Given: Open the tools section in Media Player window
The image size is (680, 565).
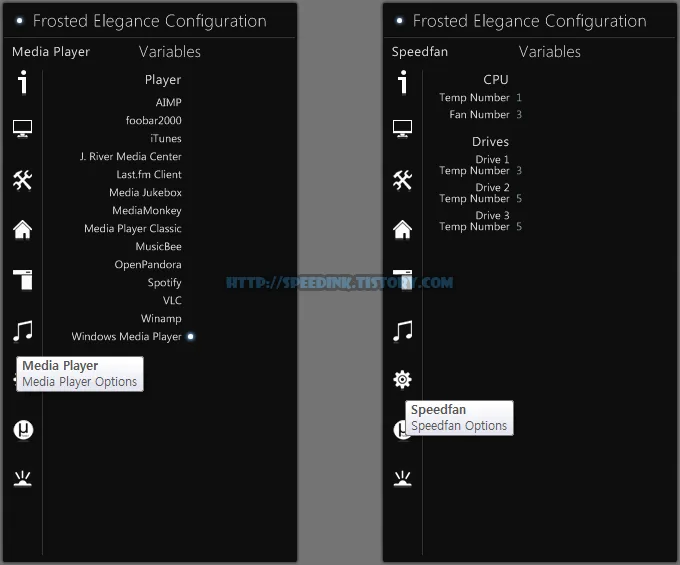Looking at the screenshot, I should click(x=23, y=180).
